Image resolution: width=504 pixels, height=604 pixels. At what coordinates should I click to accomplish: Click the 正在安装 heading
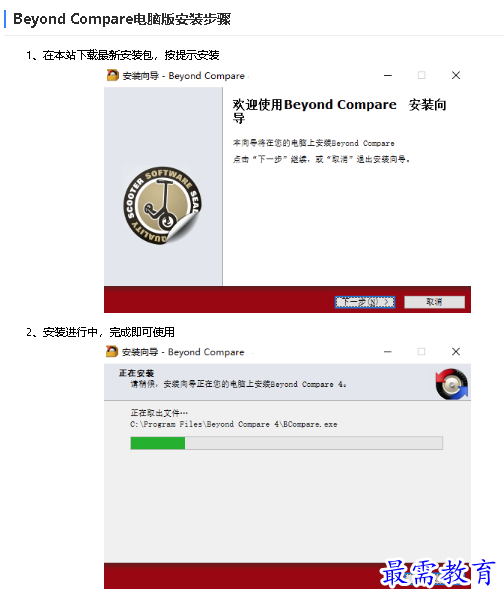tap(136, 373)
